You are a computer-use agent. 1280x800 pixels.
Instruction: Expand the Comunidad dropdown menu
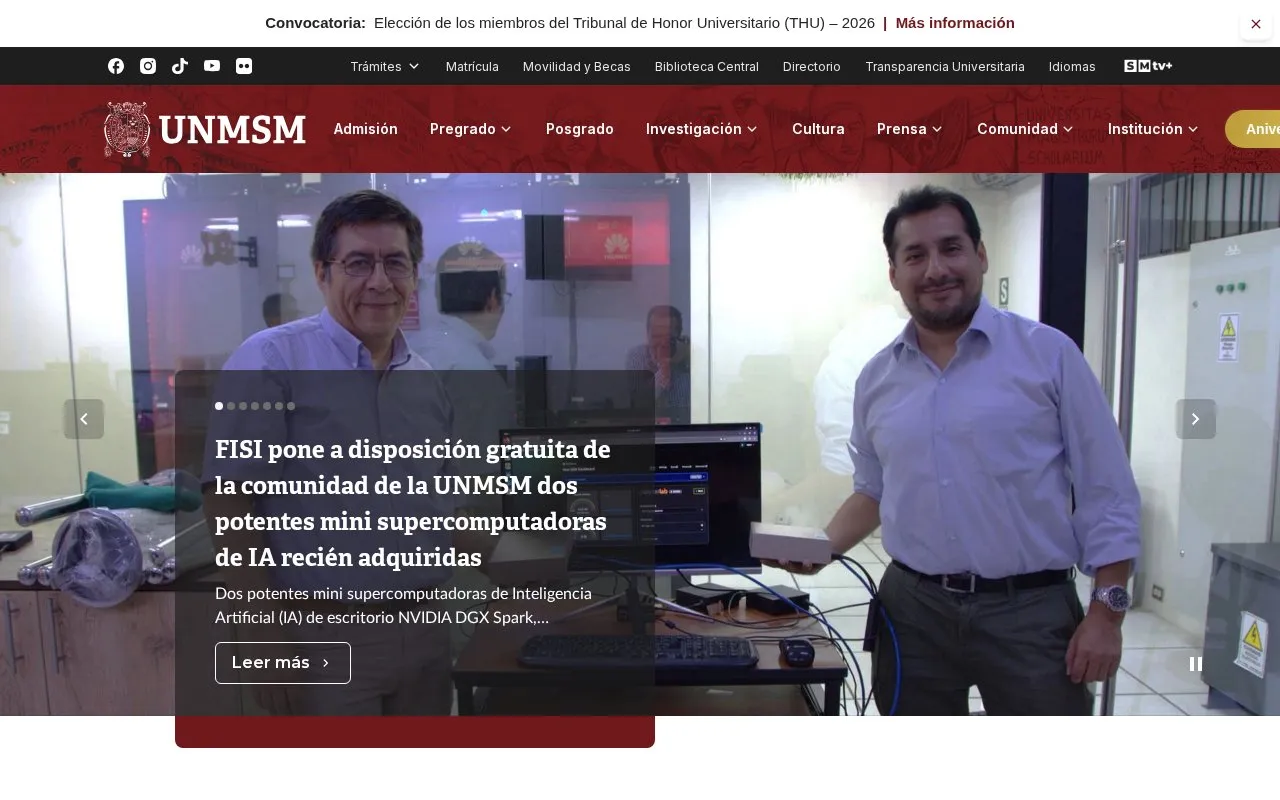pyautogui.click(x=1025, y=129)
